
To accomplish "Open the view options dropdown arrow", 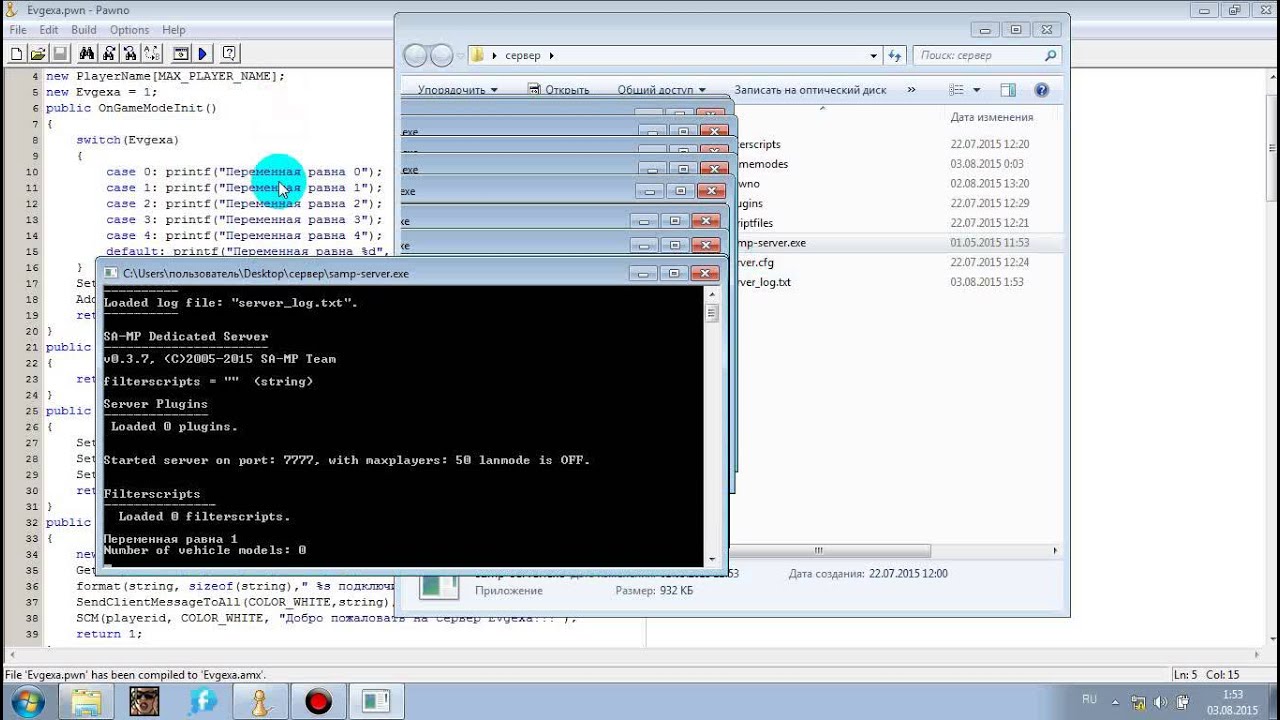I will pos(977,90).
